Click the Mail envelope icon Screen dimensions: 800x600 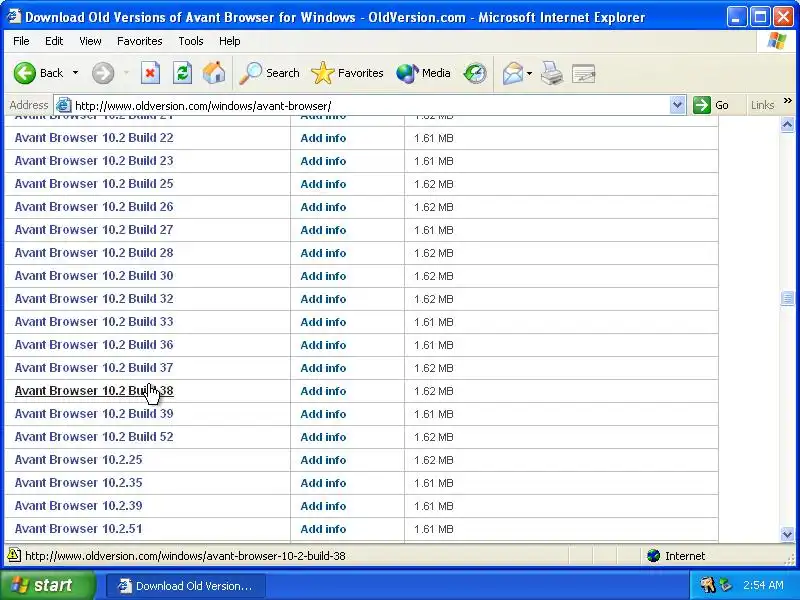click(513, 73)
